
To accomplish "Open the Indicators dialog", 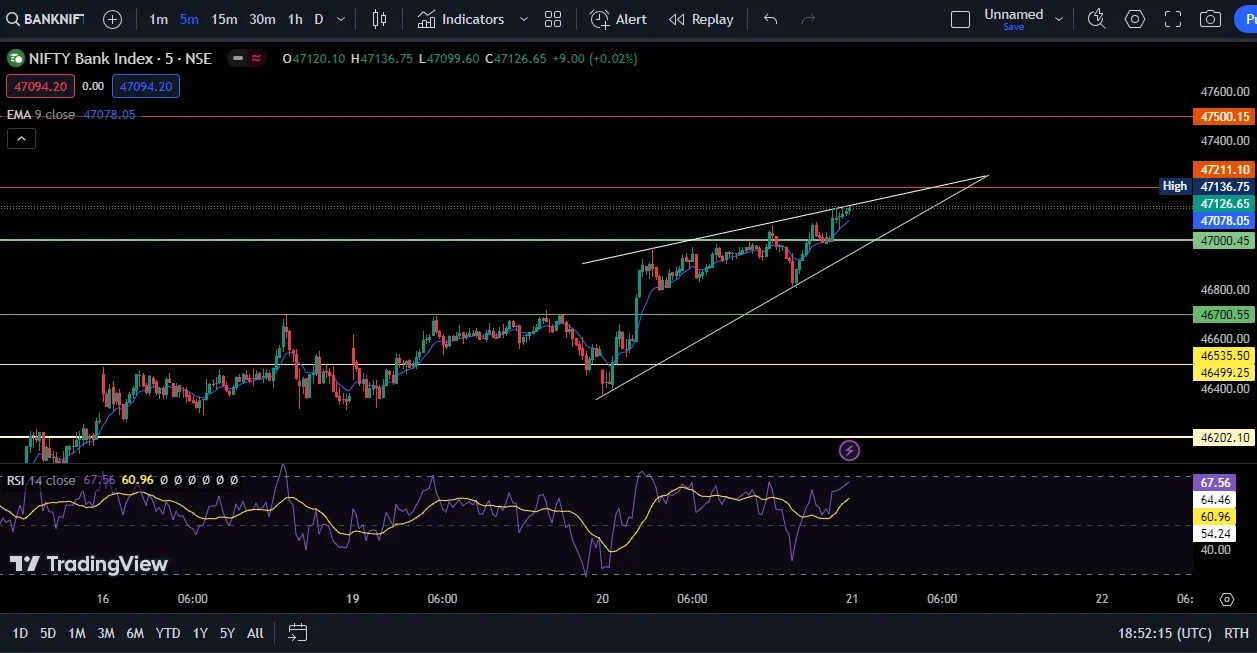I will click(x=461, y=19).
